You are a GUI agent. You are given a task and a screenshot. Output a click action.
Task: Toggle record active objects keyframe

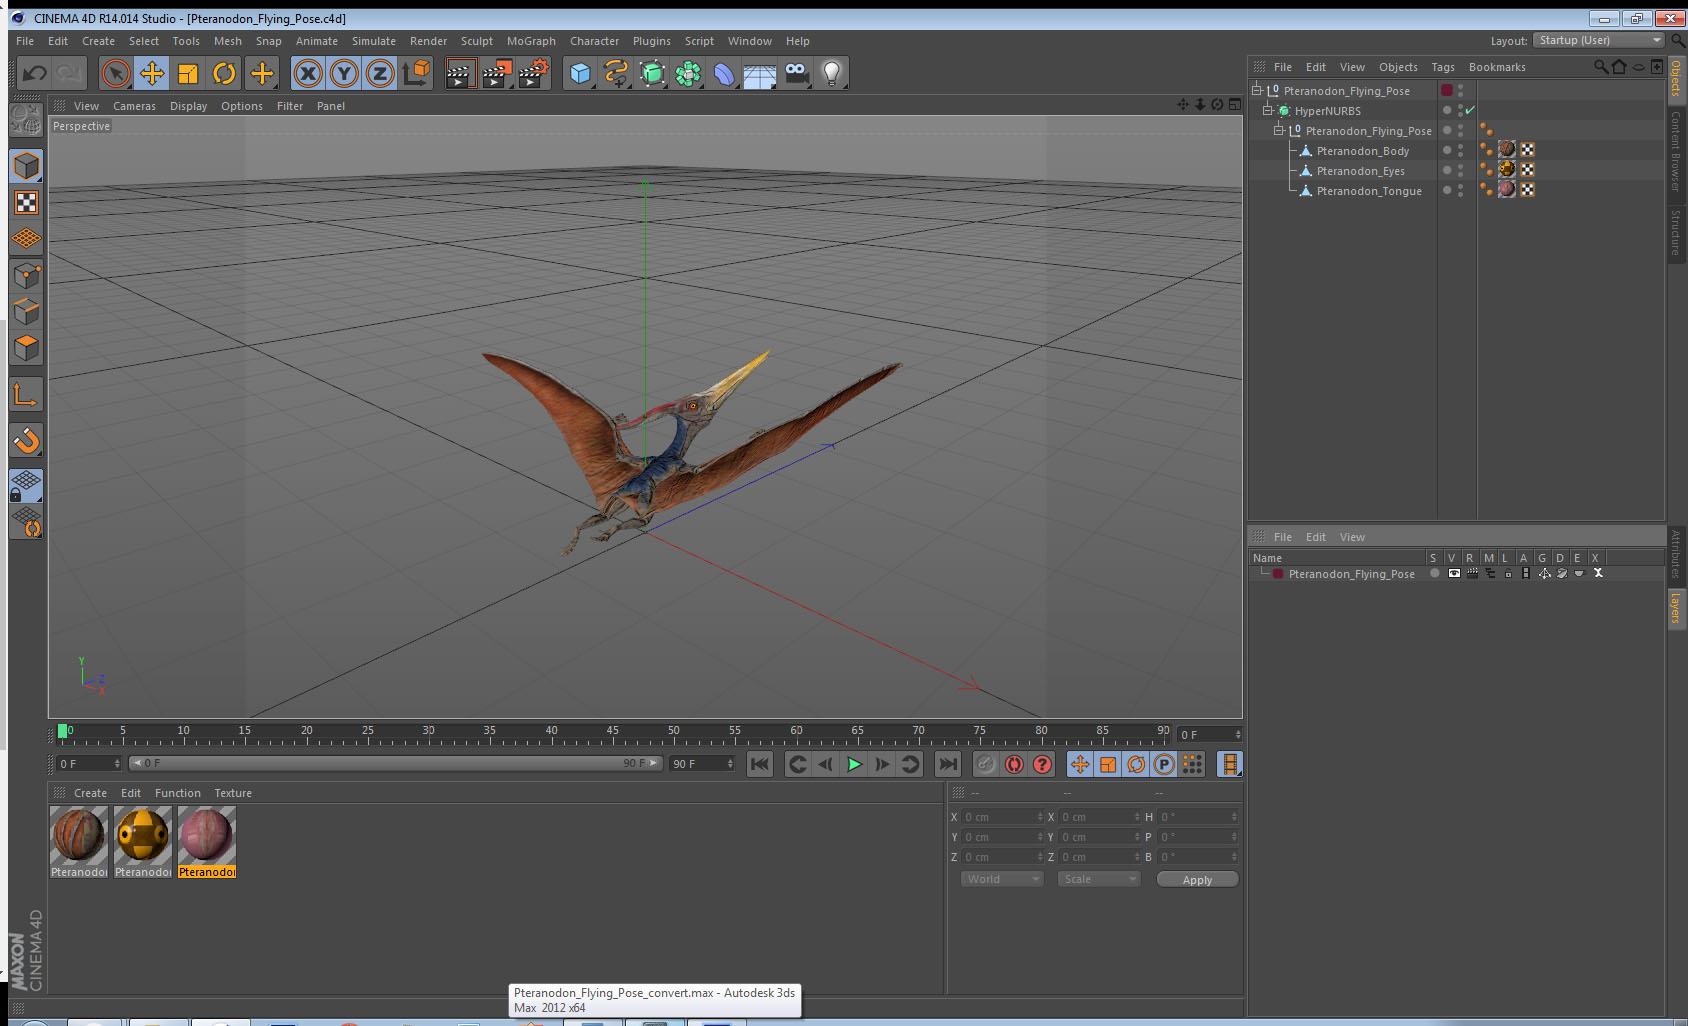986,764
